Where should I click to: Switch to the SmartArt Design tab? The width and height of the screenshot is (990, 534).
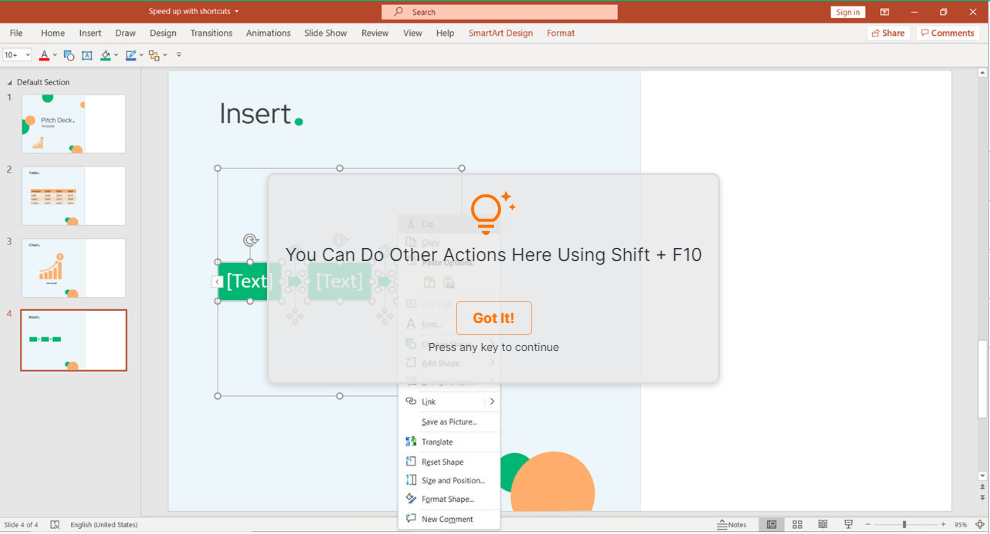(500, 33)
